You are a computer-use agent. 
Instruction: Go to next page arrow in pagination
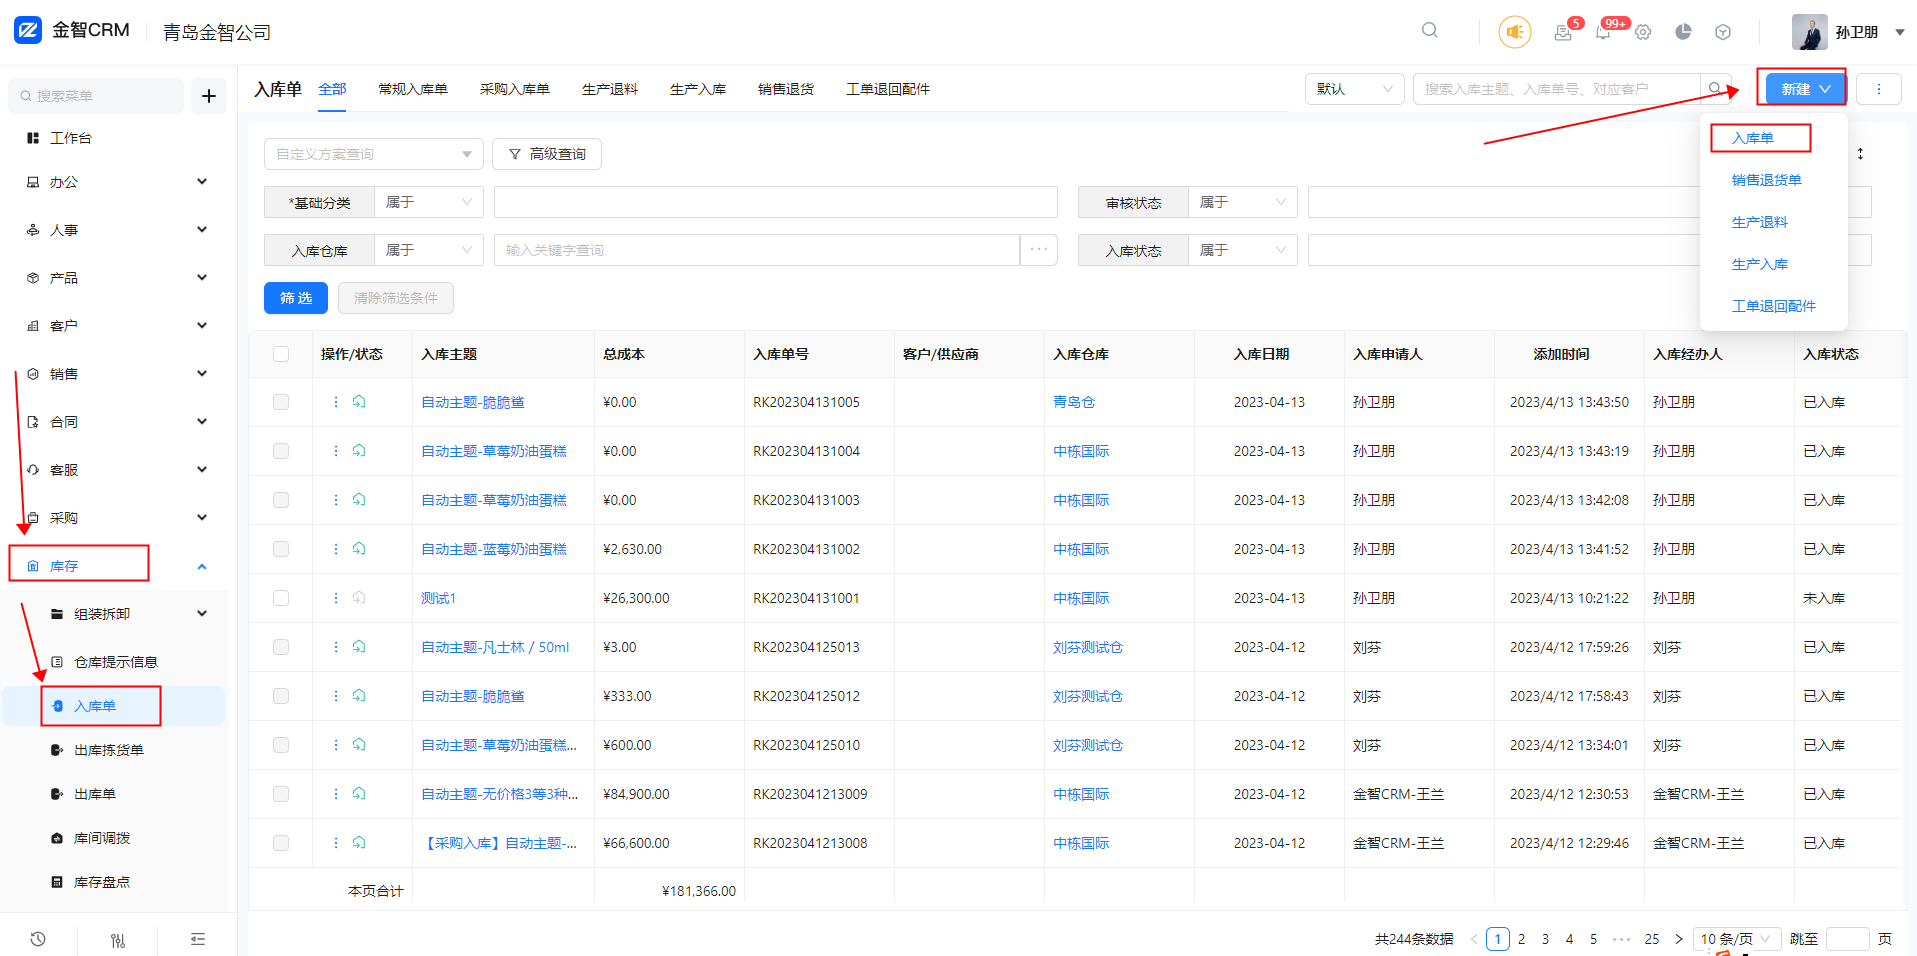point(1678,939)
